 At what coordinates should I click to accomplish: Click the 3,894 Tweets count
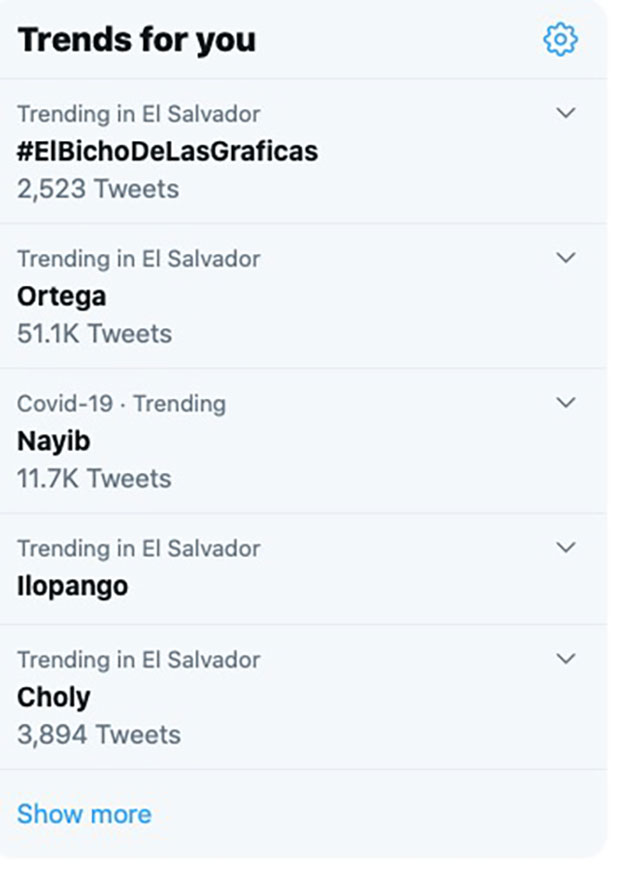coord(99,735)
